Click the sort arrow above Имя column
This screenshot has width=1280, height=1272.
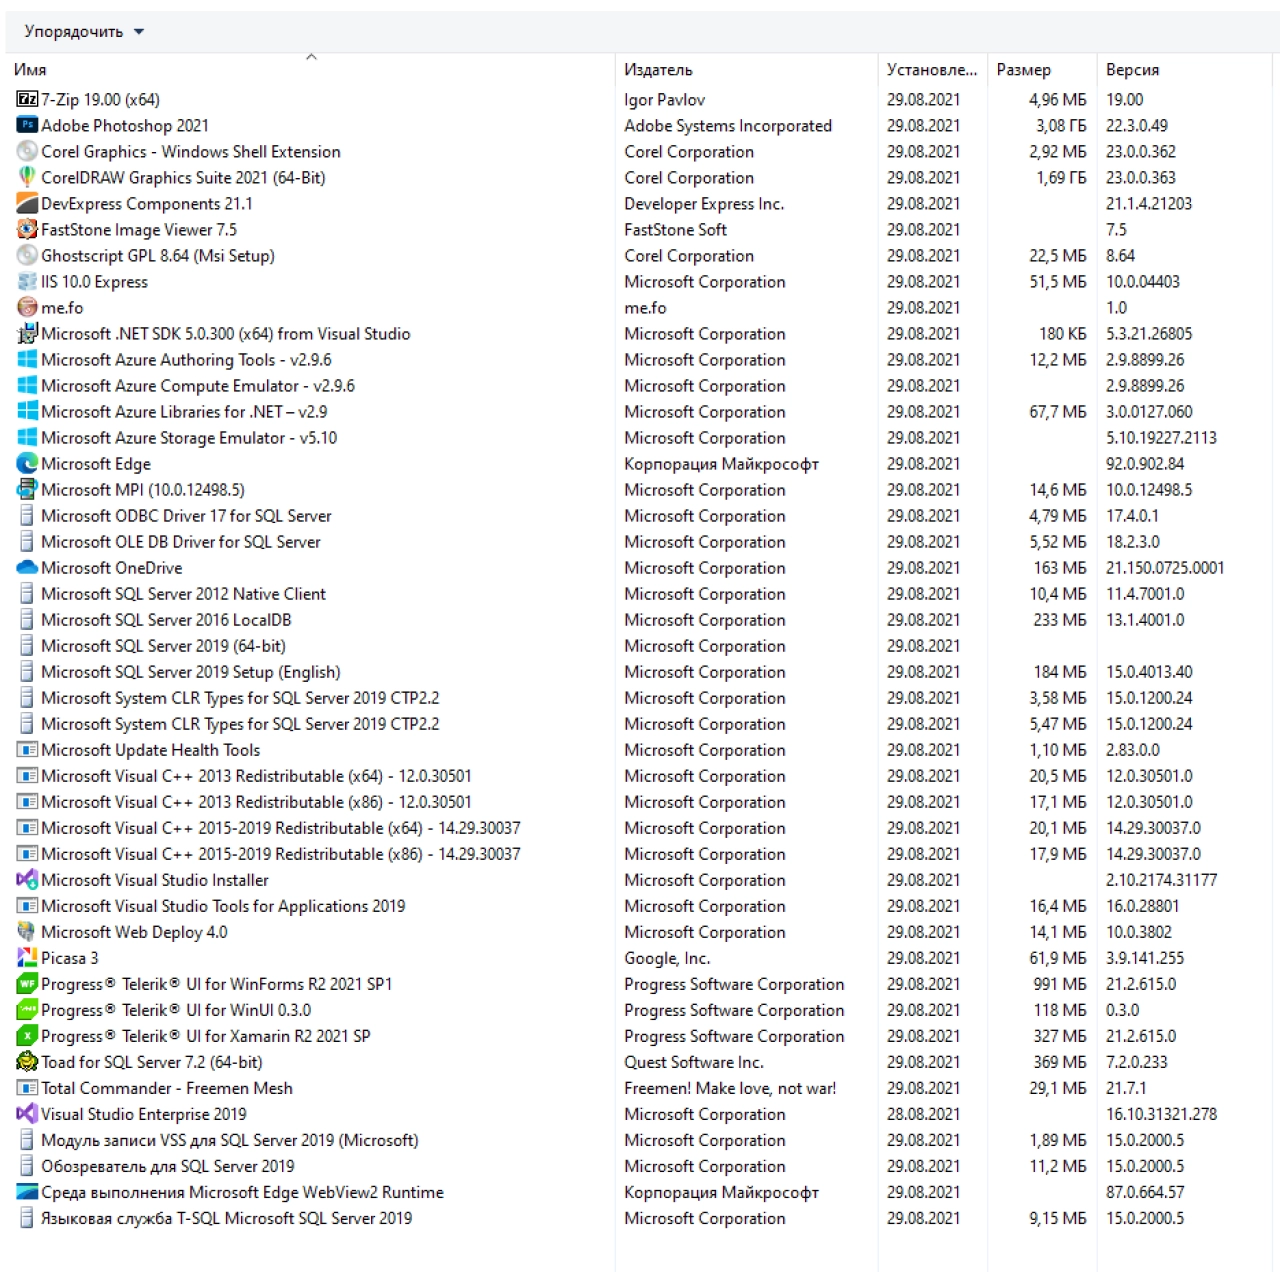[x=311, y=57]
